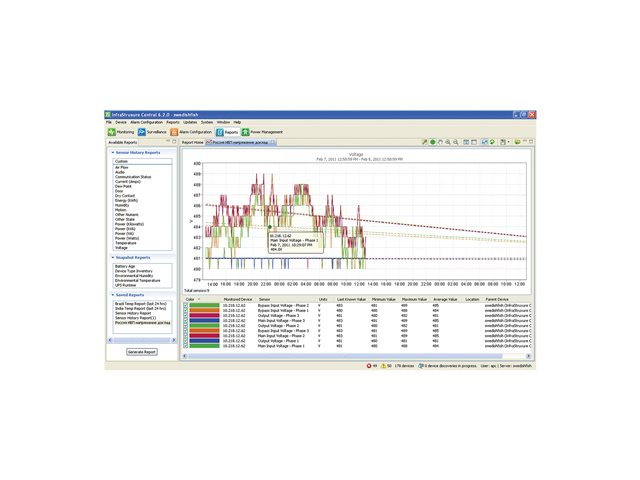Switch to Power Management perspective
This screenshot has height=480, width=640.
pos(263,131)
